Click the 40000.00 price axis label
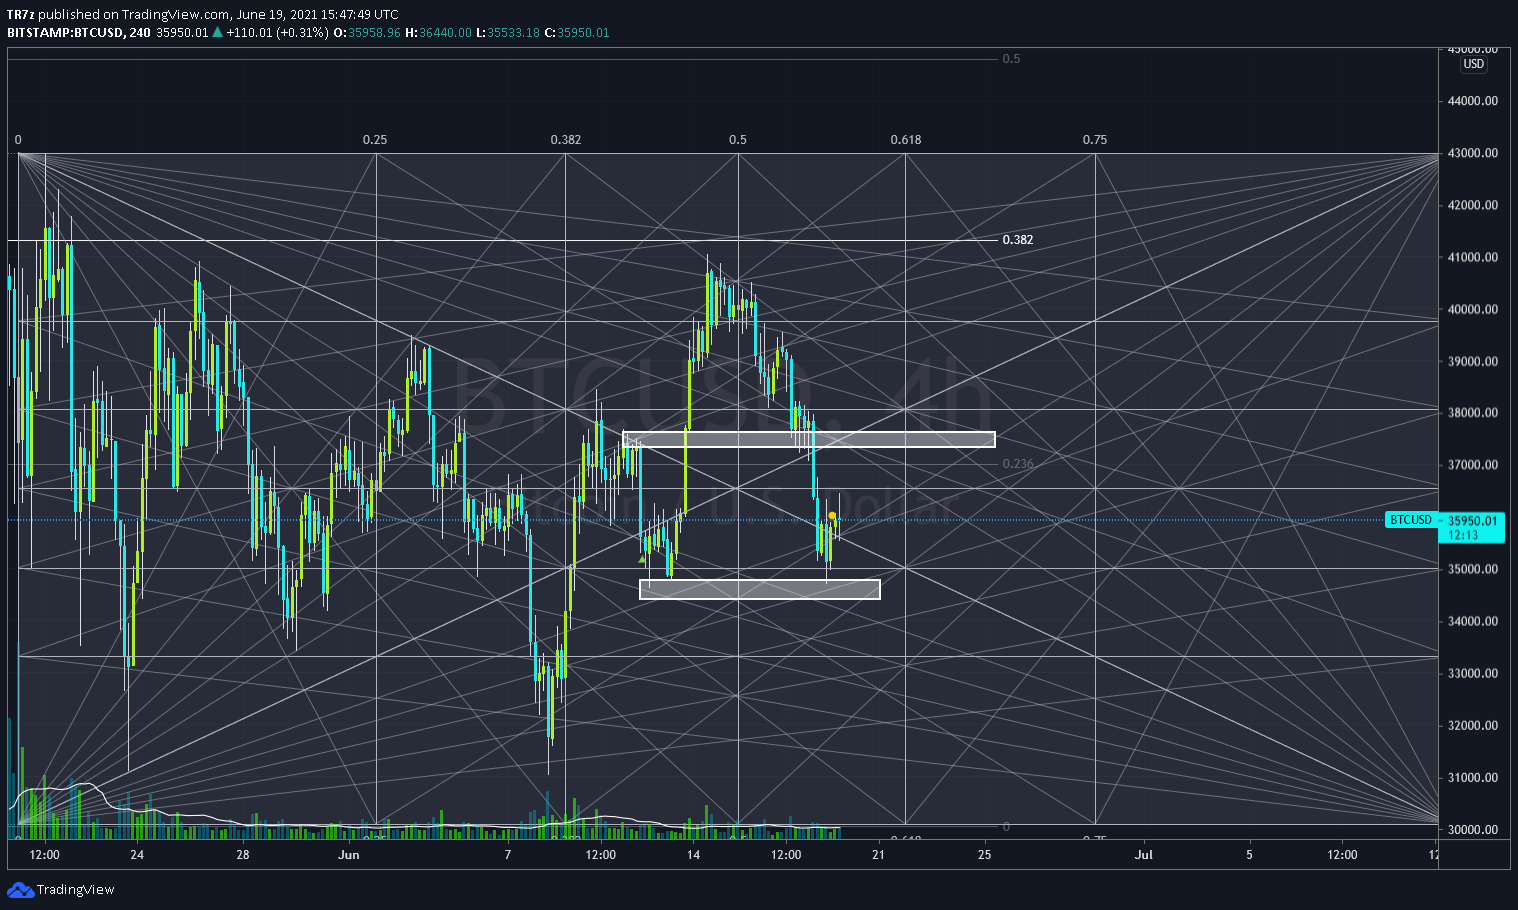 [1472, 309]
